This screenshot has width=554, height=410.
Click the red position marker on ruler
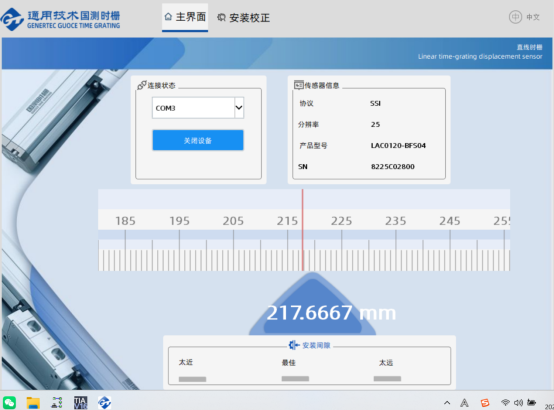302,230
